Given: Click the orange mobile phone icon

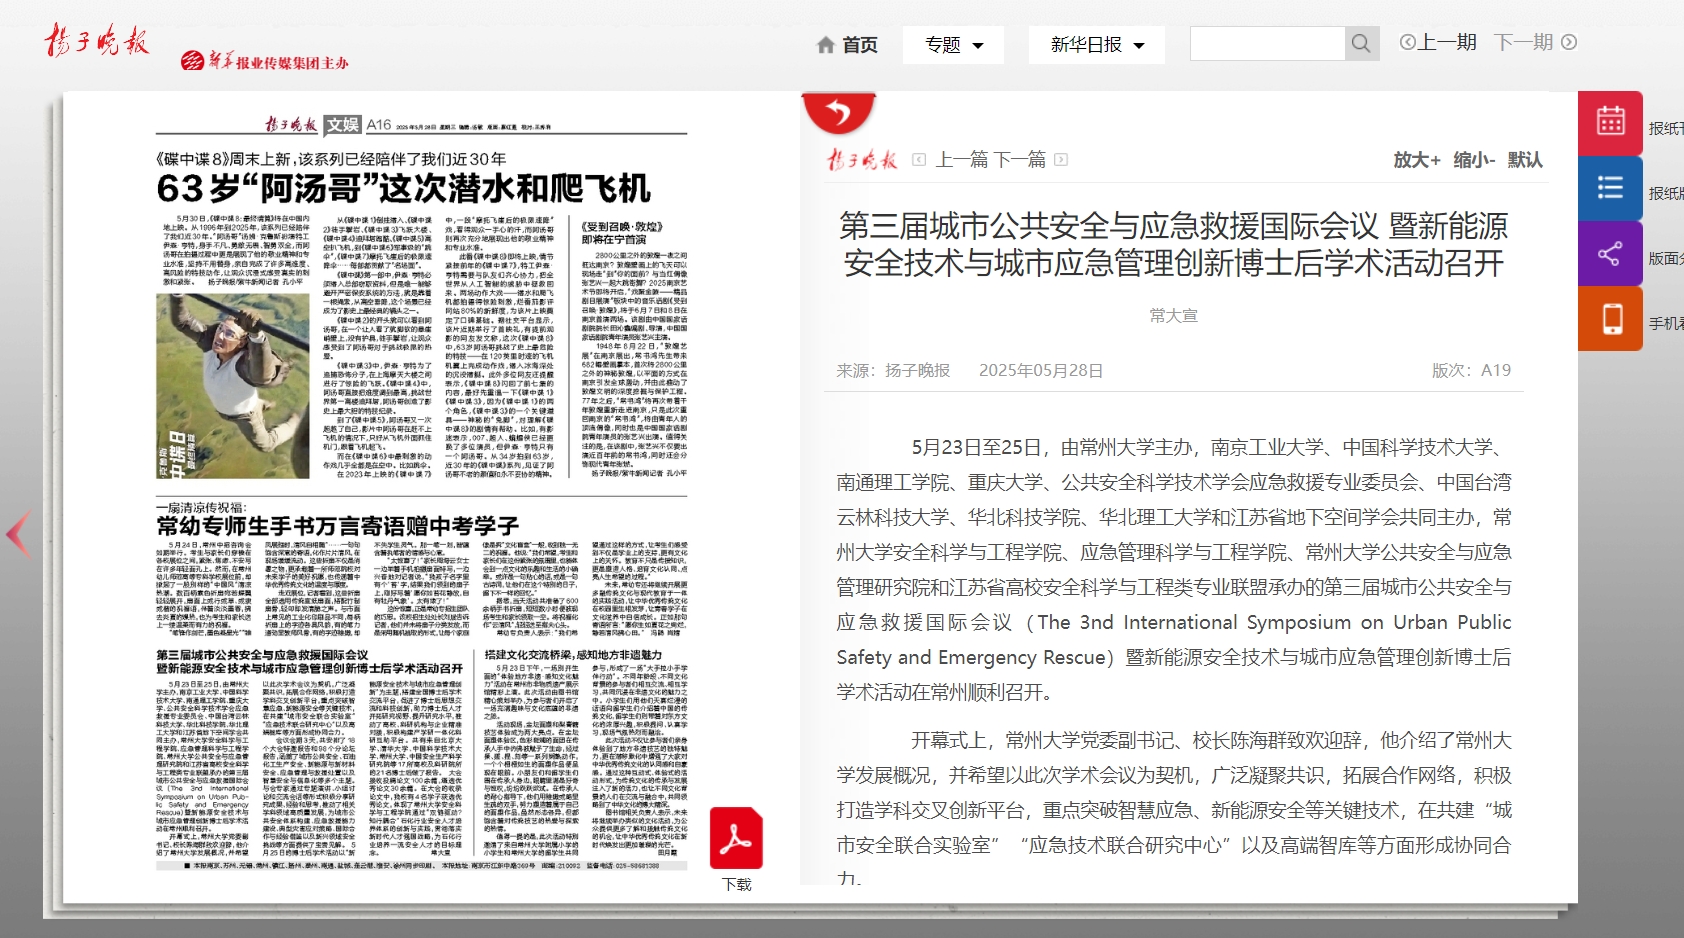Looking at the screenshot, I should point(1610,319).
